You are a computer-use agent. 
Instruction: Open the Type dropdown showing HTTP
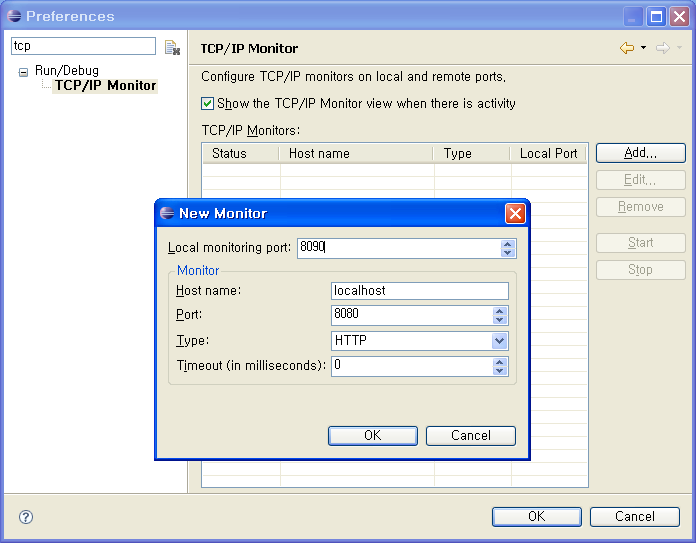[500, 341]
